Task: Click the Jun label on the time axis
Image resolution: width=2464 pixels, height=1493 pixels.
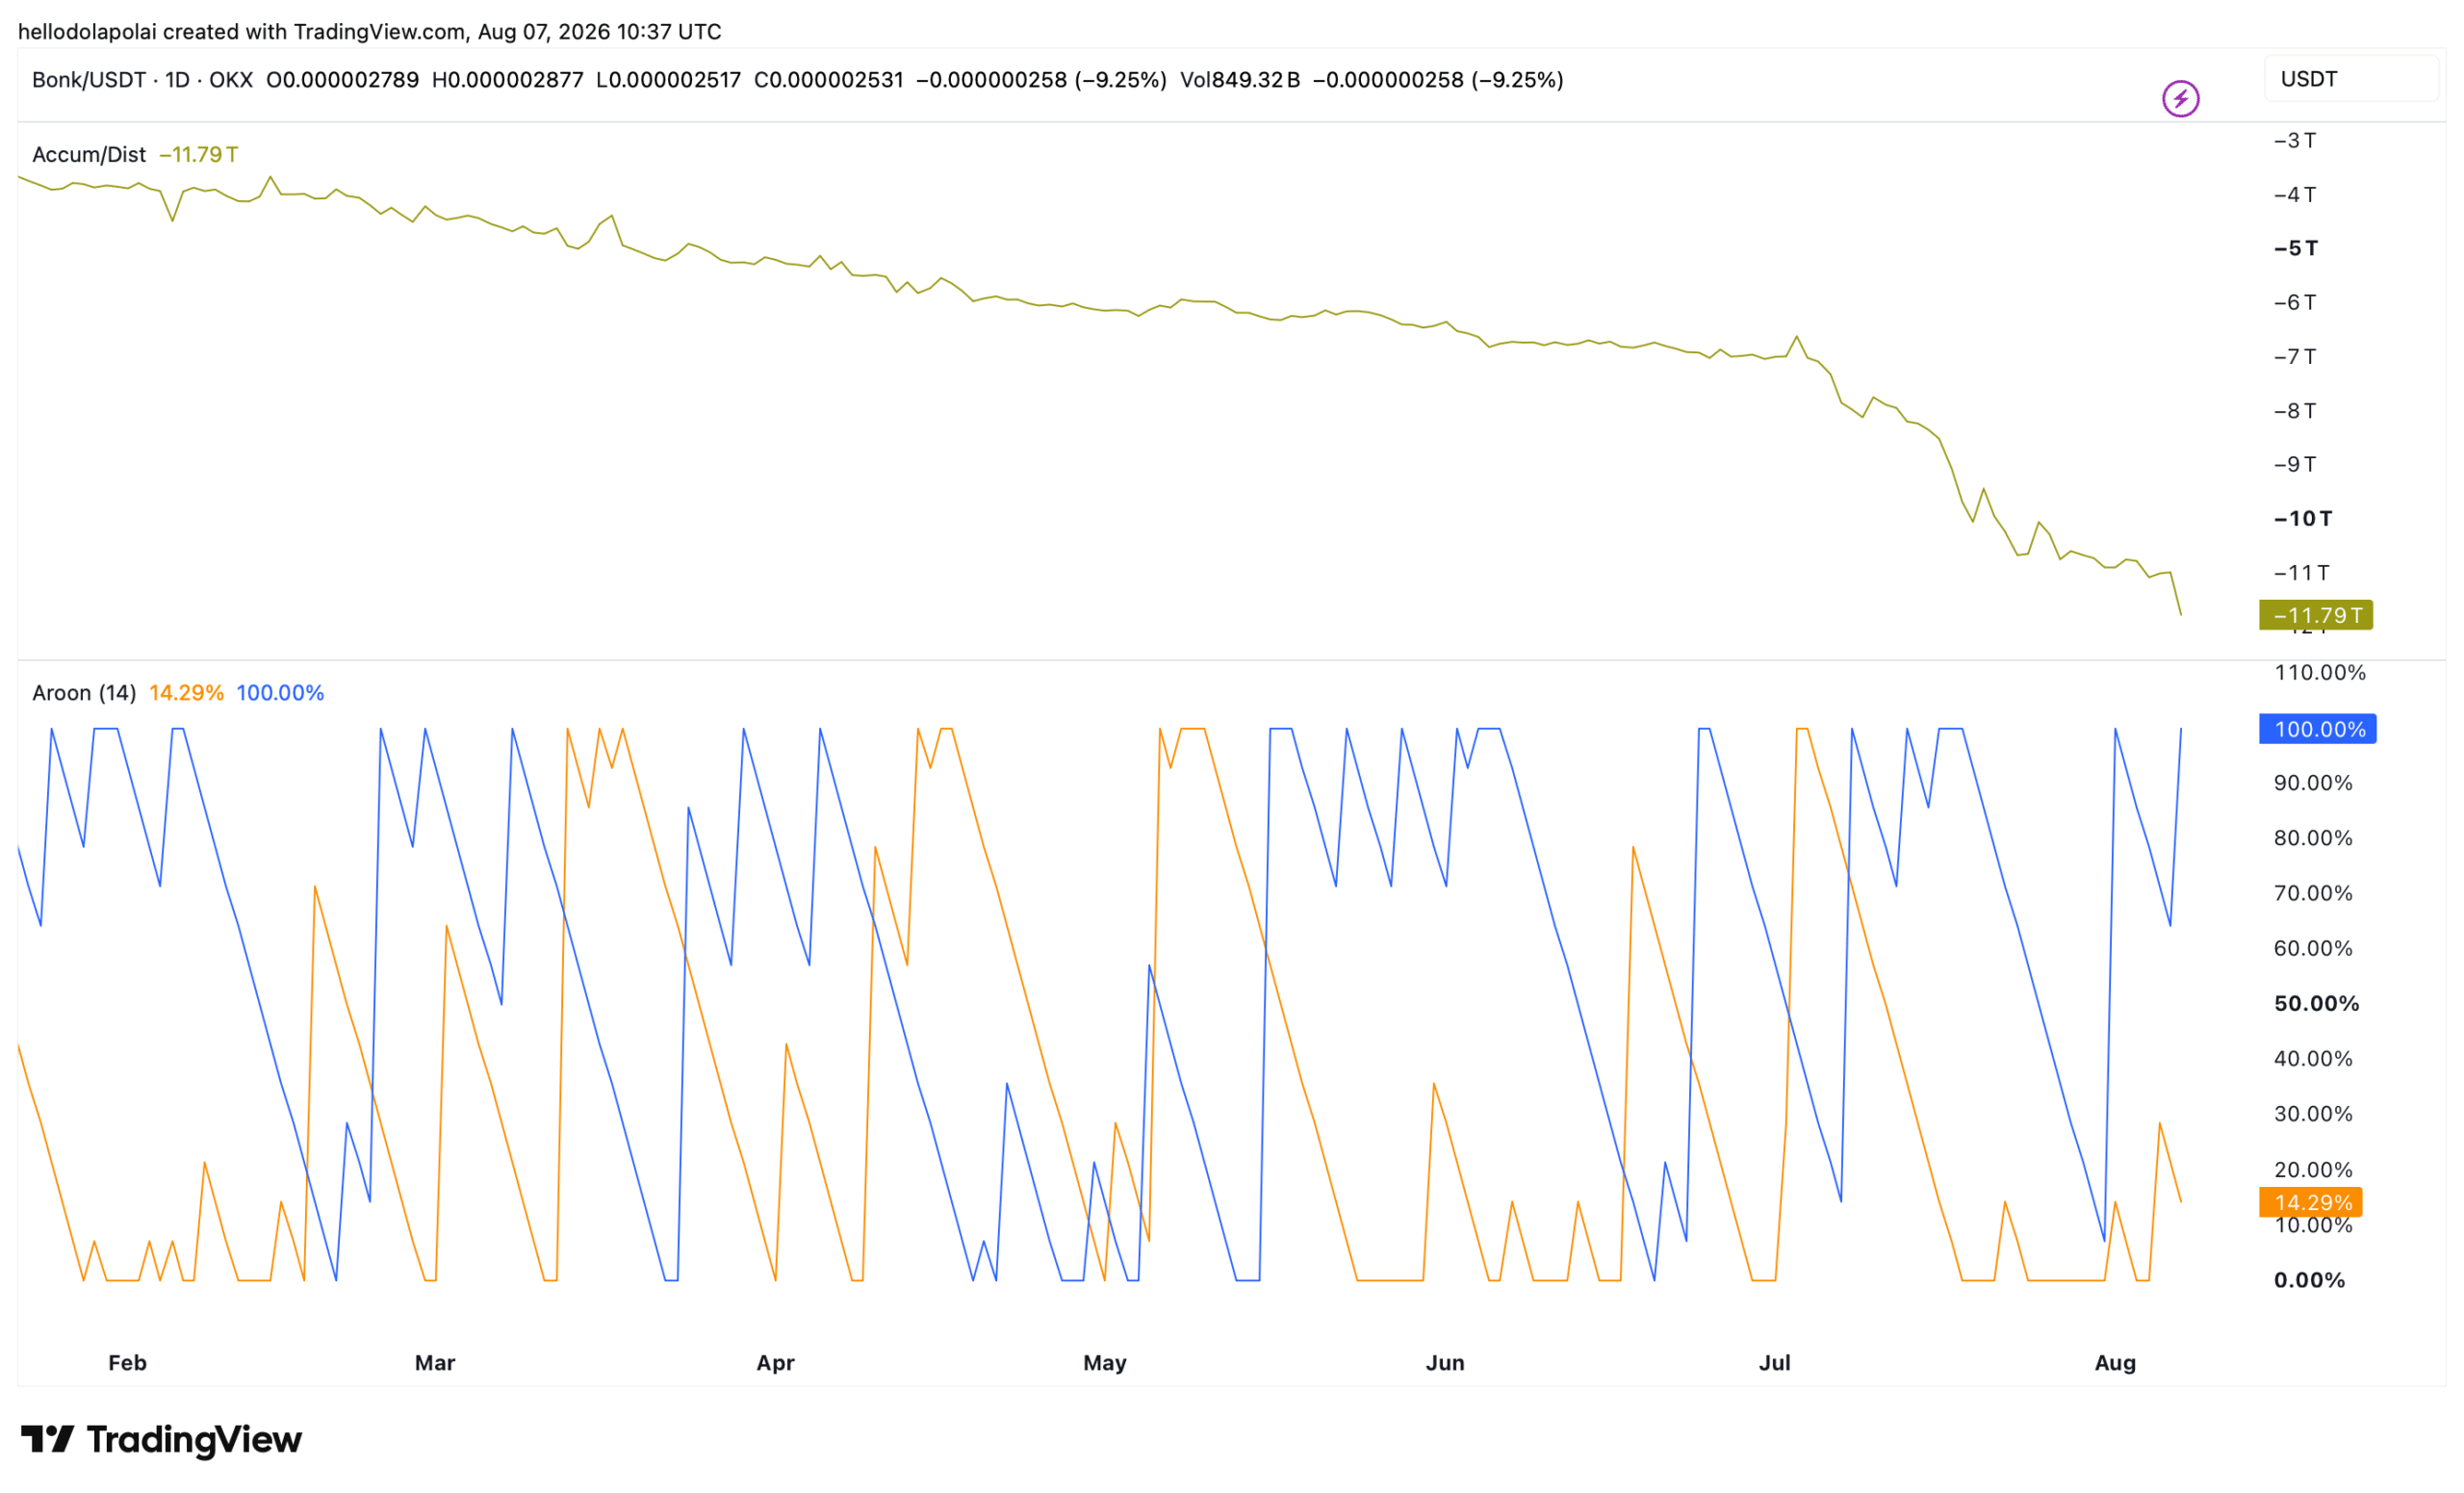Action: 1444,1363
